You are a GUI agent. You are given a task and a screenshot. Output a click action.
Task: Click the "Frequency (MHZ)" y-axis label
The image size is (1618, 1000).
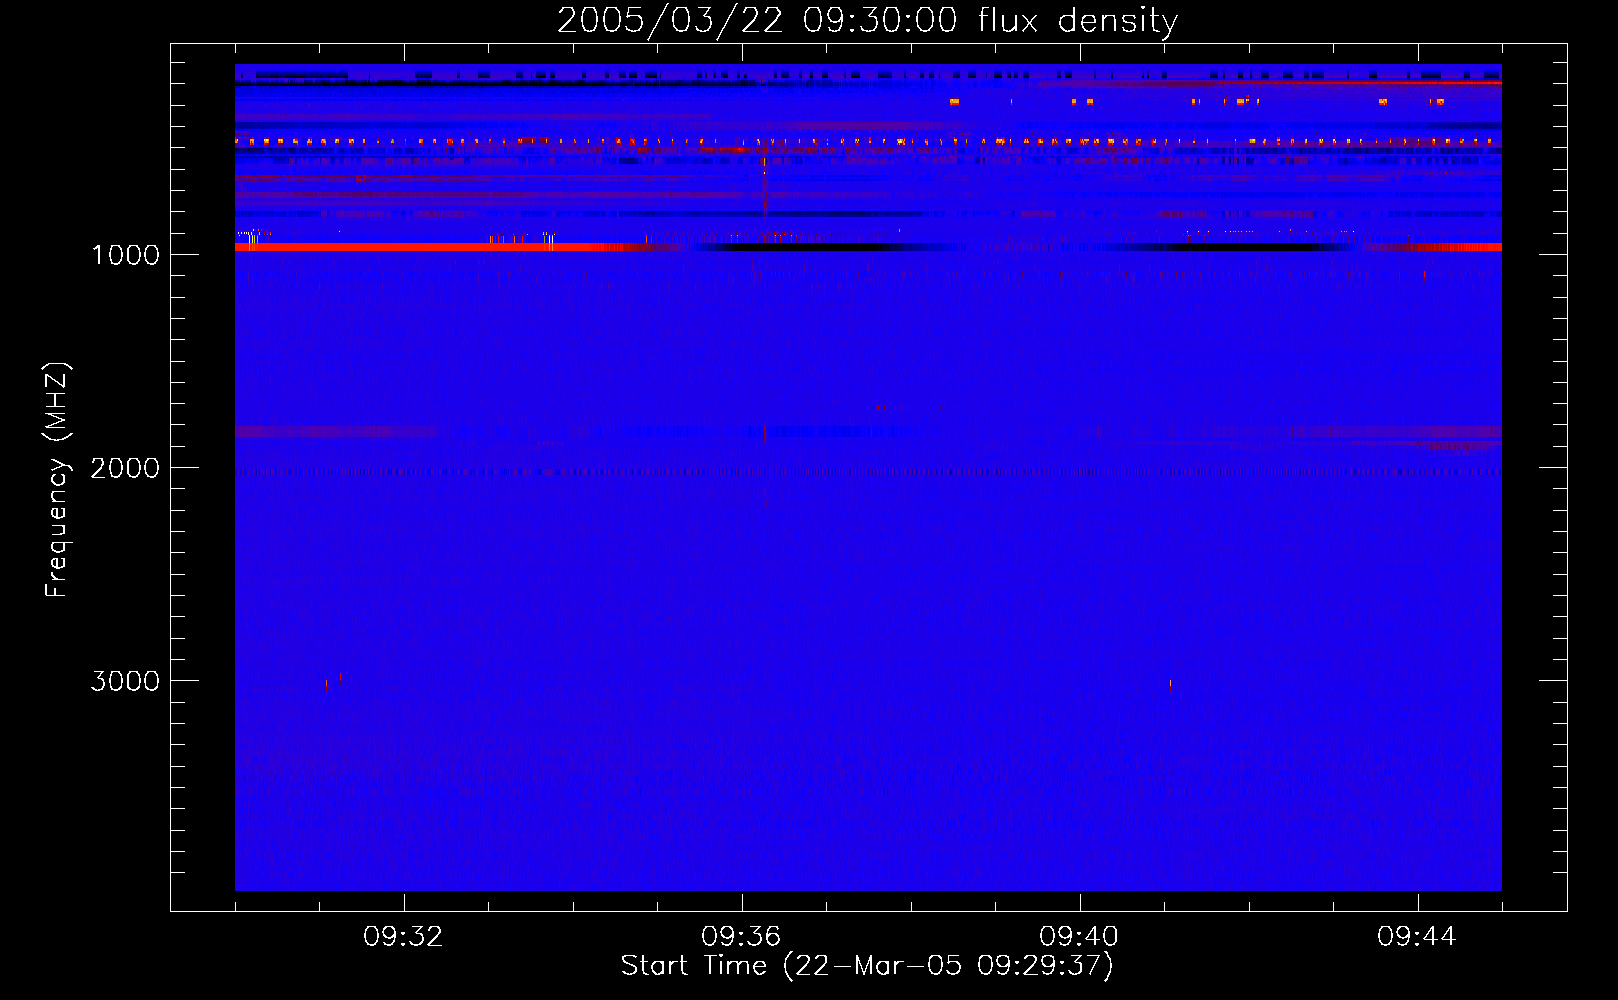click(x=57, y=480)
